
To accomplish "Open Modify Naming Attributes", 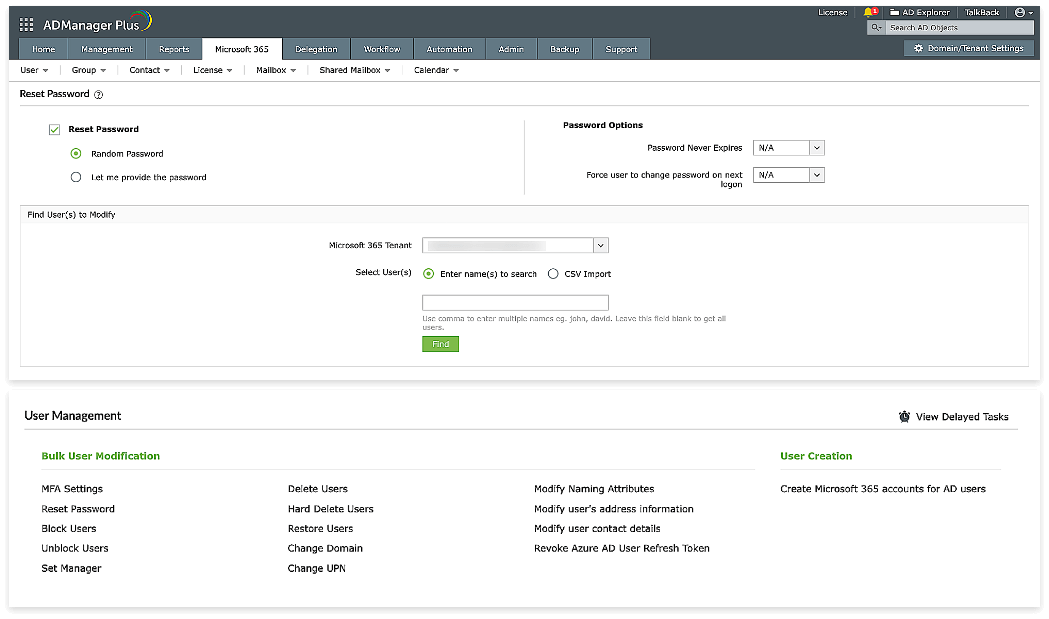I will tap(594, 489).
